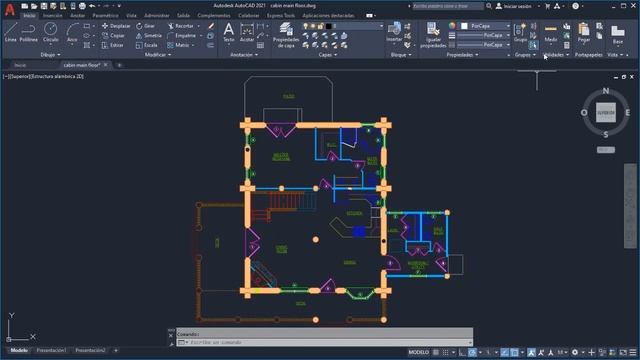Click the AutoCAD application menu logo
Viewport: 640px width, 360px height.
(10, 9)
